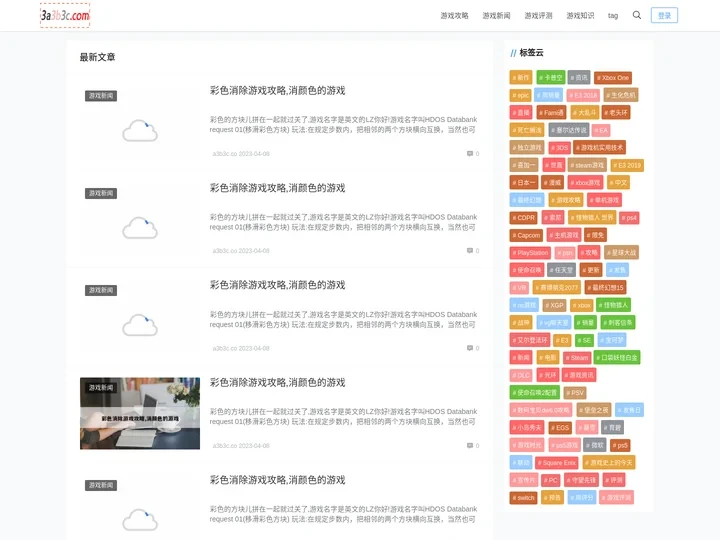The image size is (720, 540).
Task: Select the 任天堂 tag
Action: pos(561,270)
